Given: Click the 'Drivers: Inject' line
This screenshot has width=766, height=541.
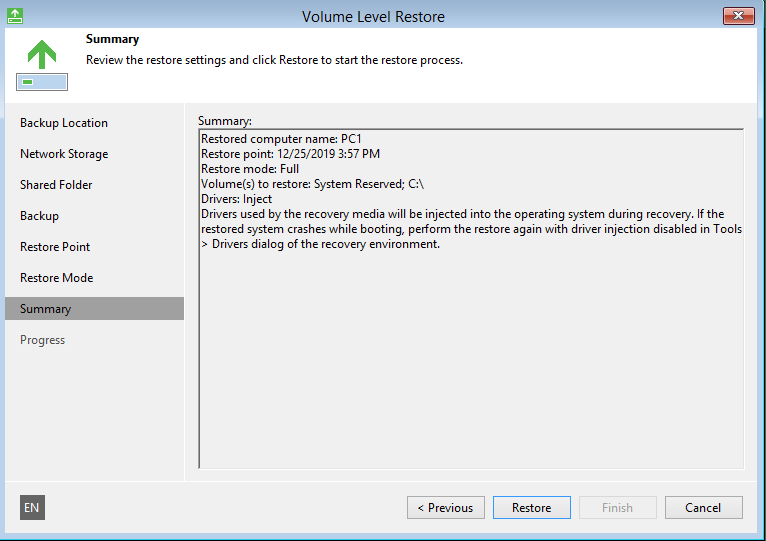Looking at the screenshot, I should click(x=236, y=199).
